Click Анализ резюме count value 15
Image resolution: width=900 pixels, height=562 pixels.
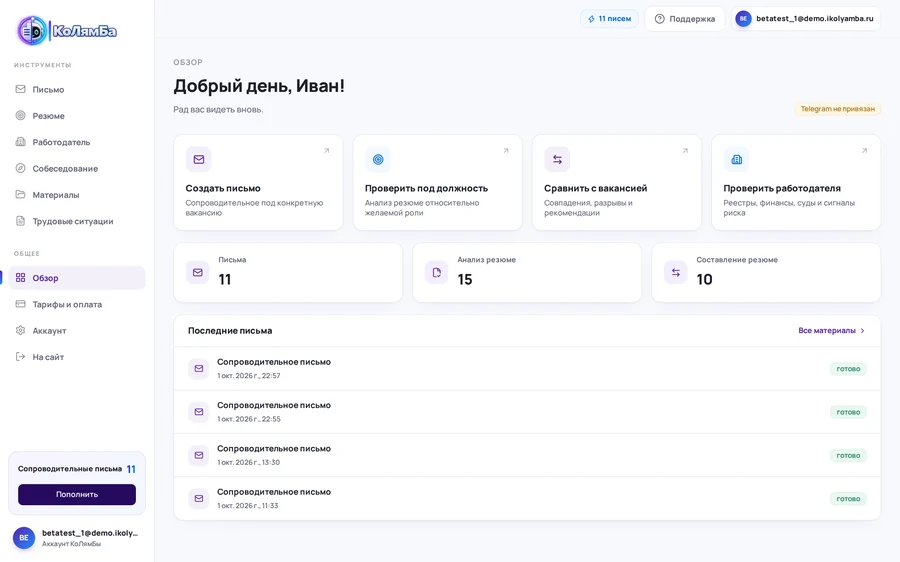point(465,280)
